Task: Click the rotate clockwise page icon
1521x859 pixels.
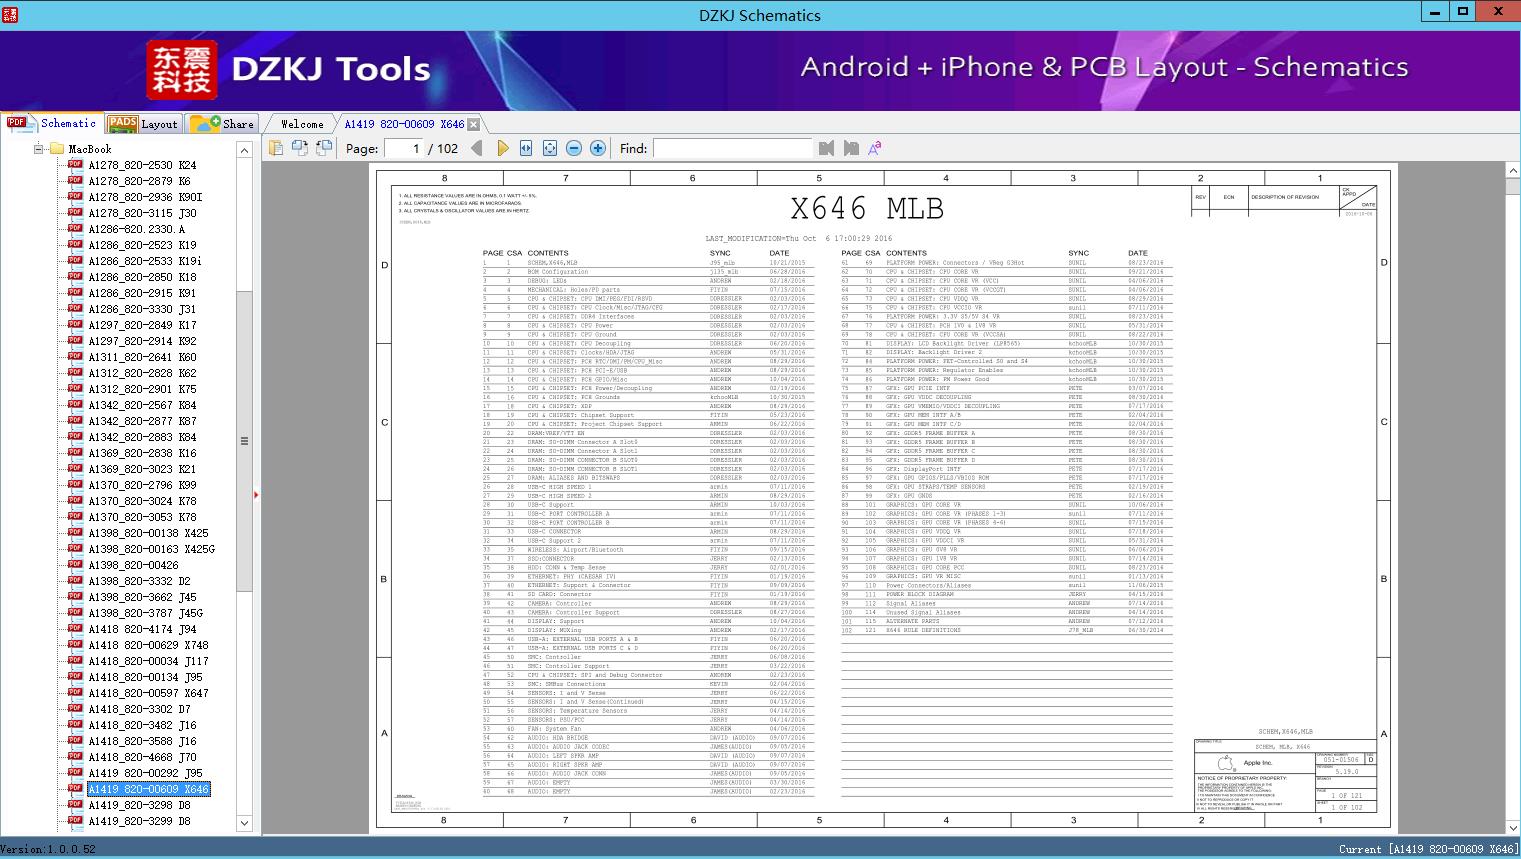Action: (324, 148)
